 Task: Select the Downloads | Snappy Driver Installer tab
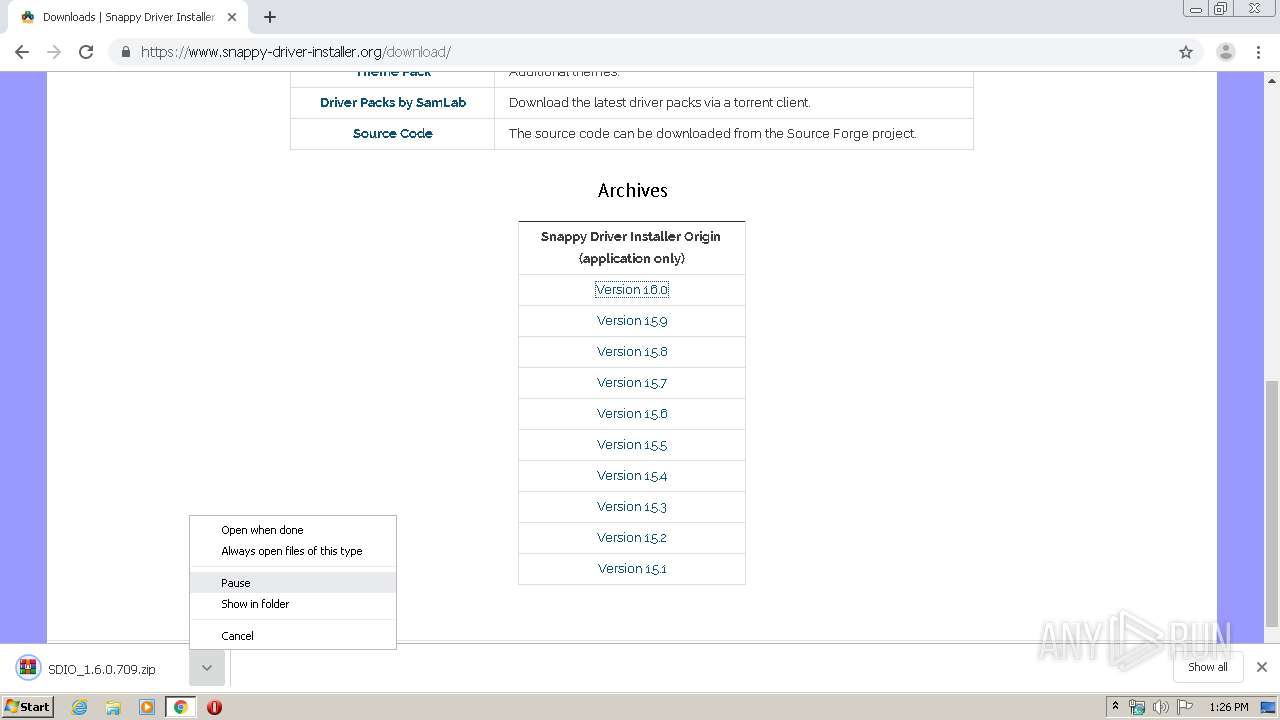(128, 17)
